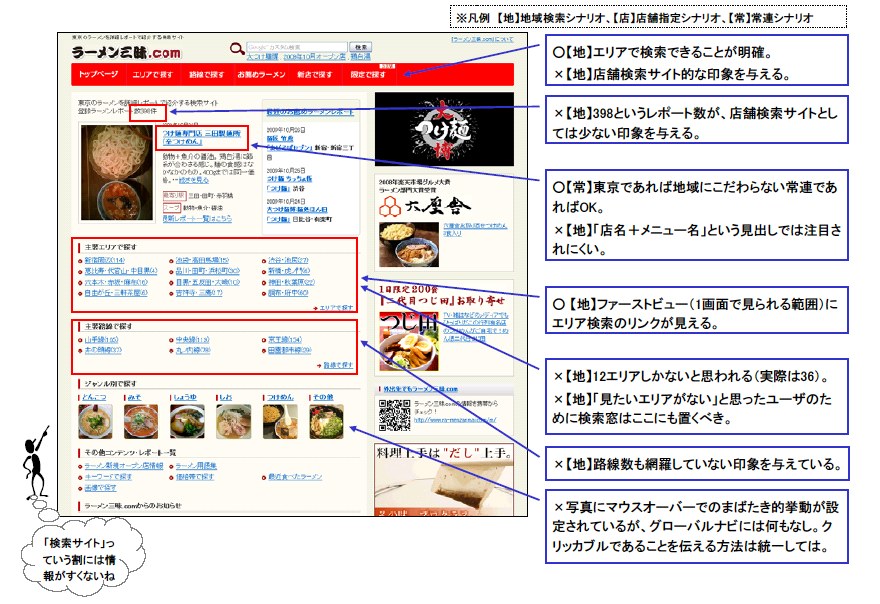
Task: Open the 自由が丘・三軒茶屋 area link
Action: (x=116, y=292)
